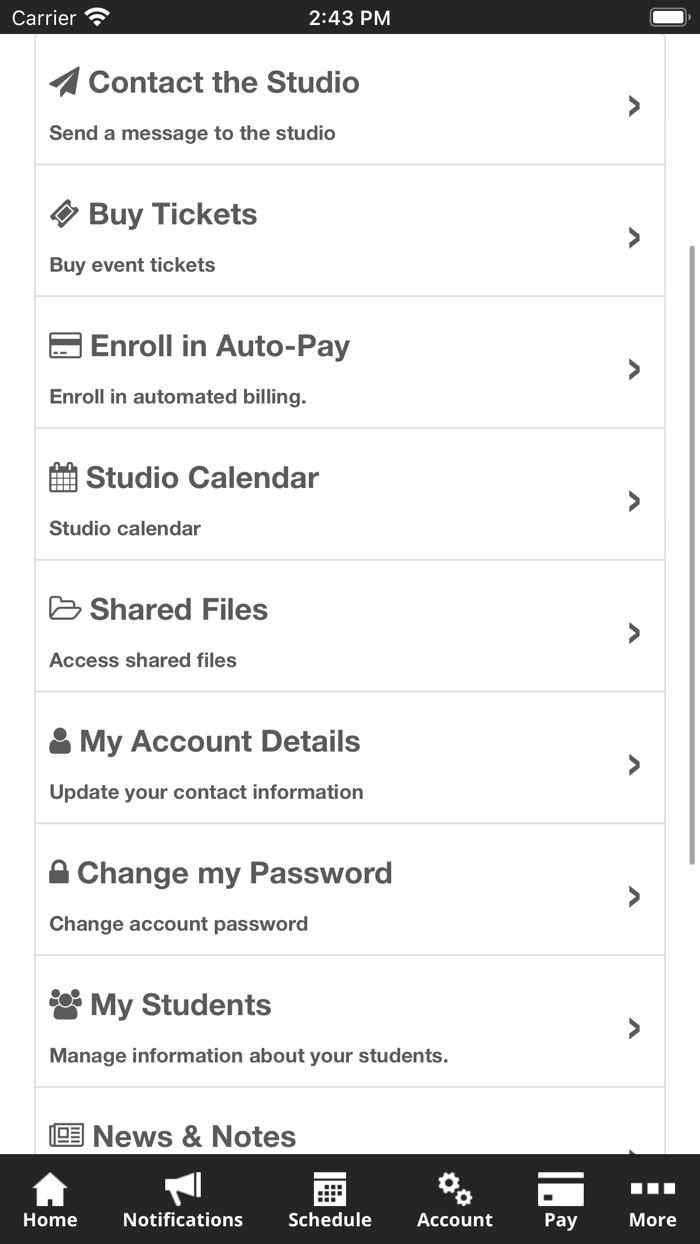Tap the person icon beside Account Details
The height and width of the screenshot is (1244, 700).
(60, 741)
